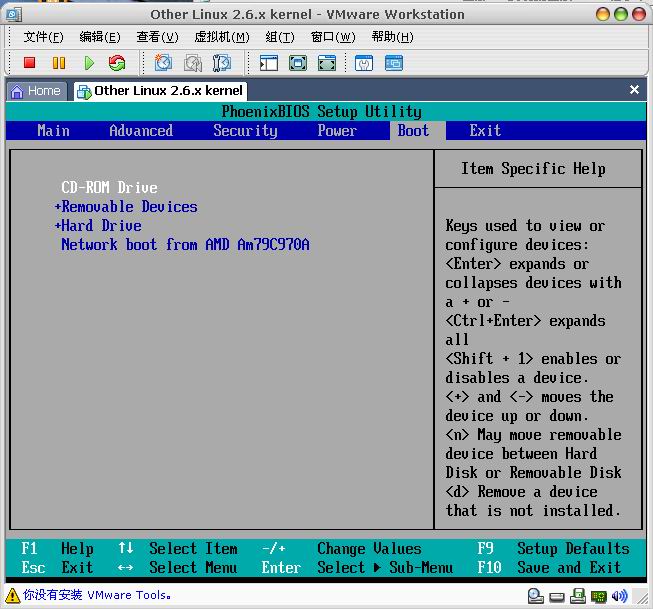
Task: Click the Quick Switch mode icon
Action: click(x=327, y=63)
